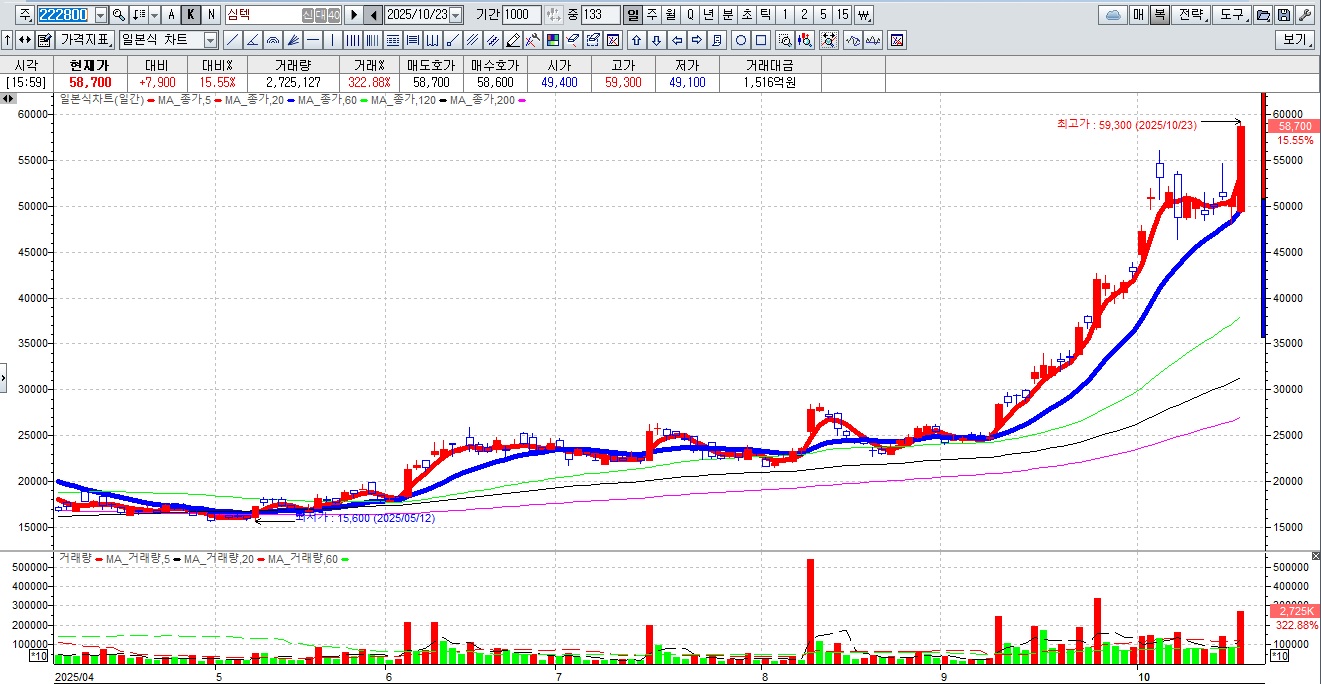Open the 일본식 차트 chart type dropdown
This screenshot has height=684, width=1321.
(210, 40)
